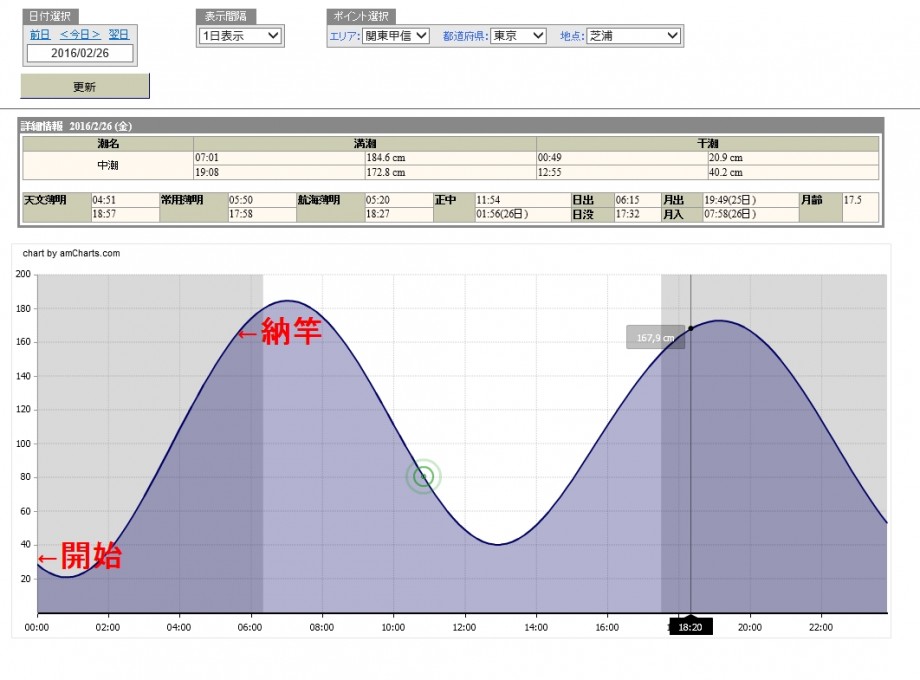Click astronomical twilight time 04:51

(x=125, y=200)
